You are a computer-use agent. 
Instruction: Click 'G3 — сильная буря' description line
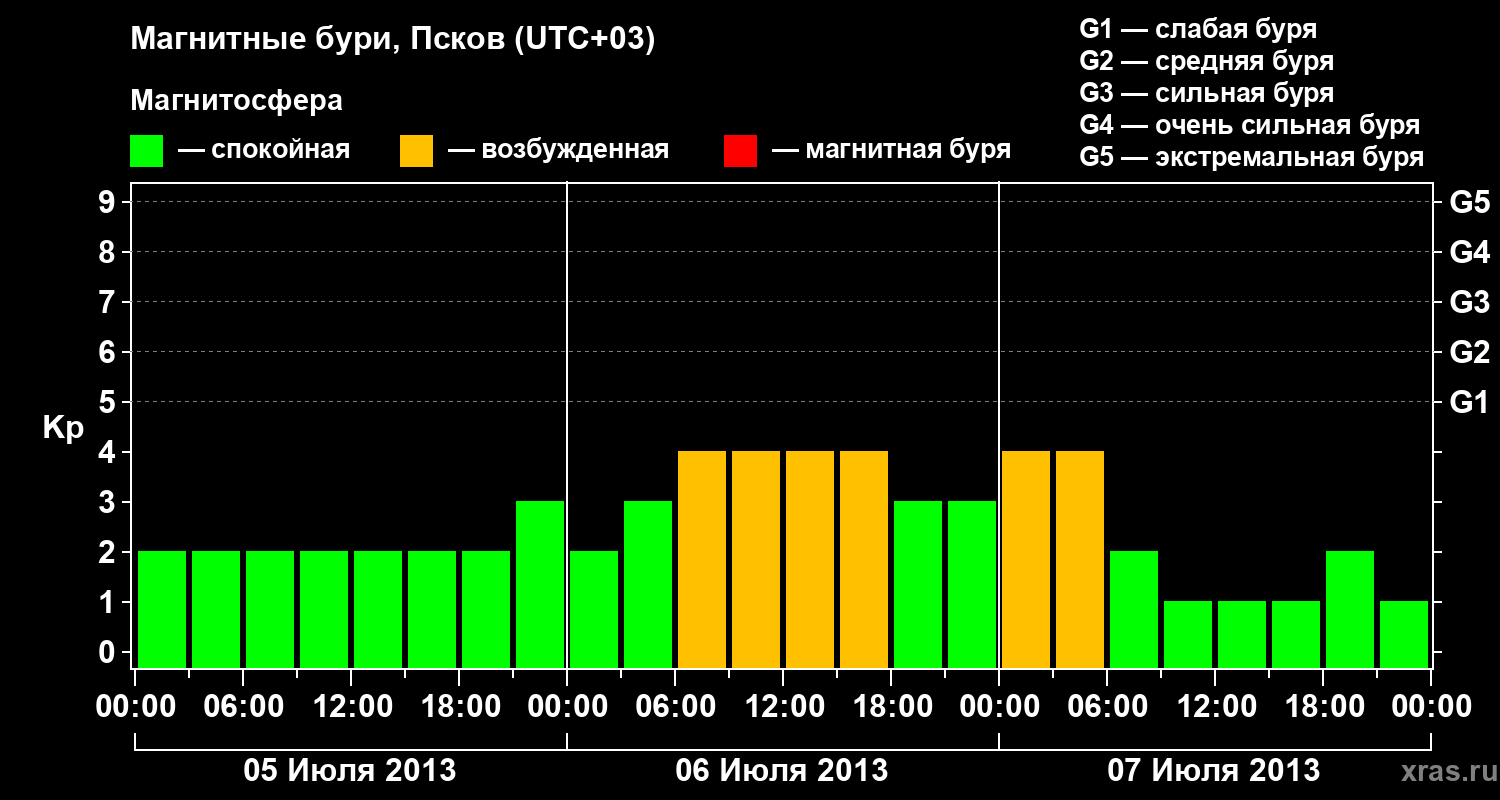click(1207, 93)
